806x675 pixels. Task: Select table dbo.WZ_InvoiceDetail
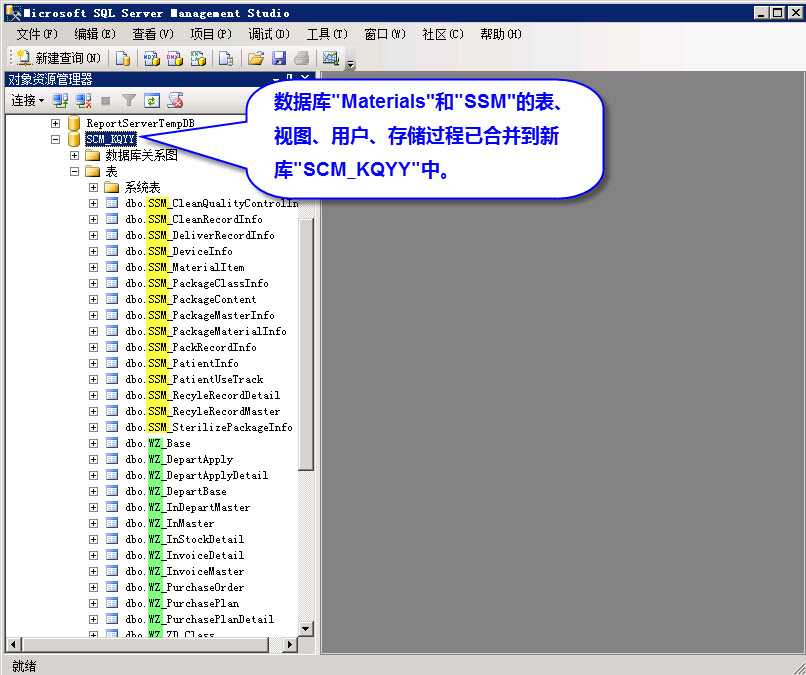click(185, 555)
